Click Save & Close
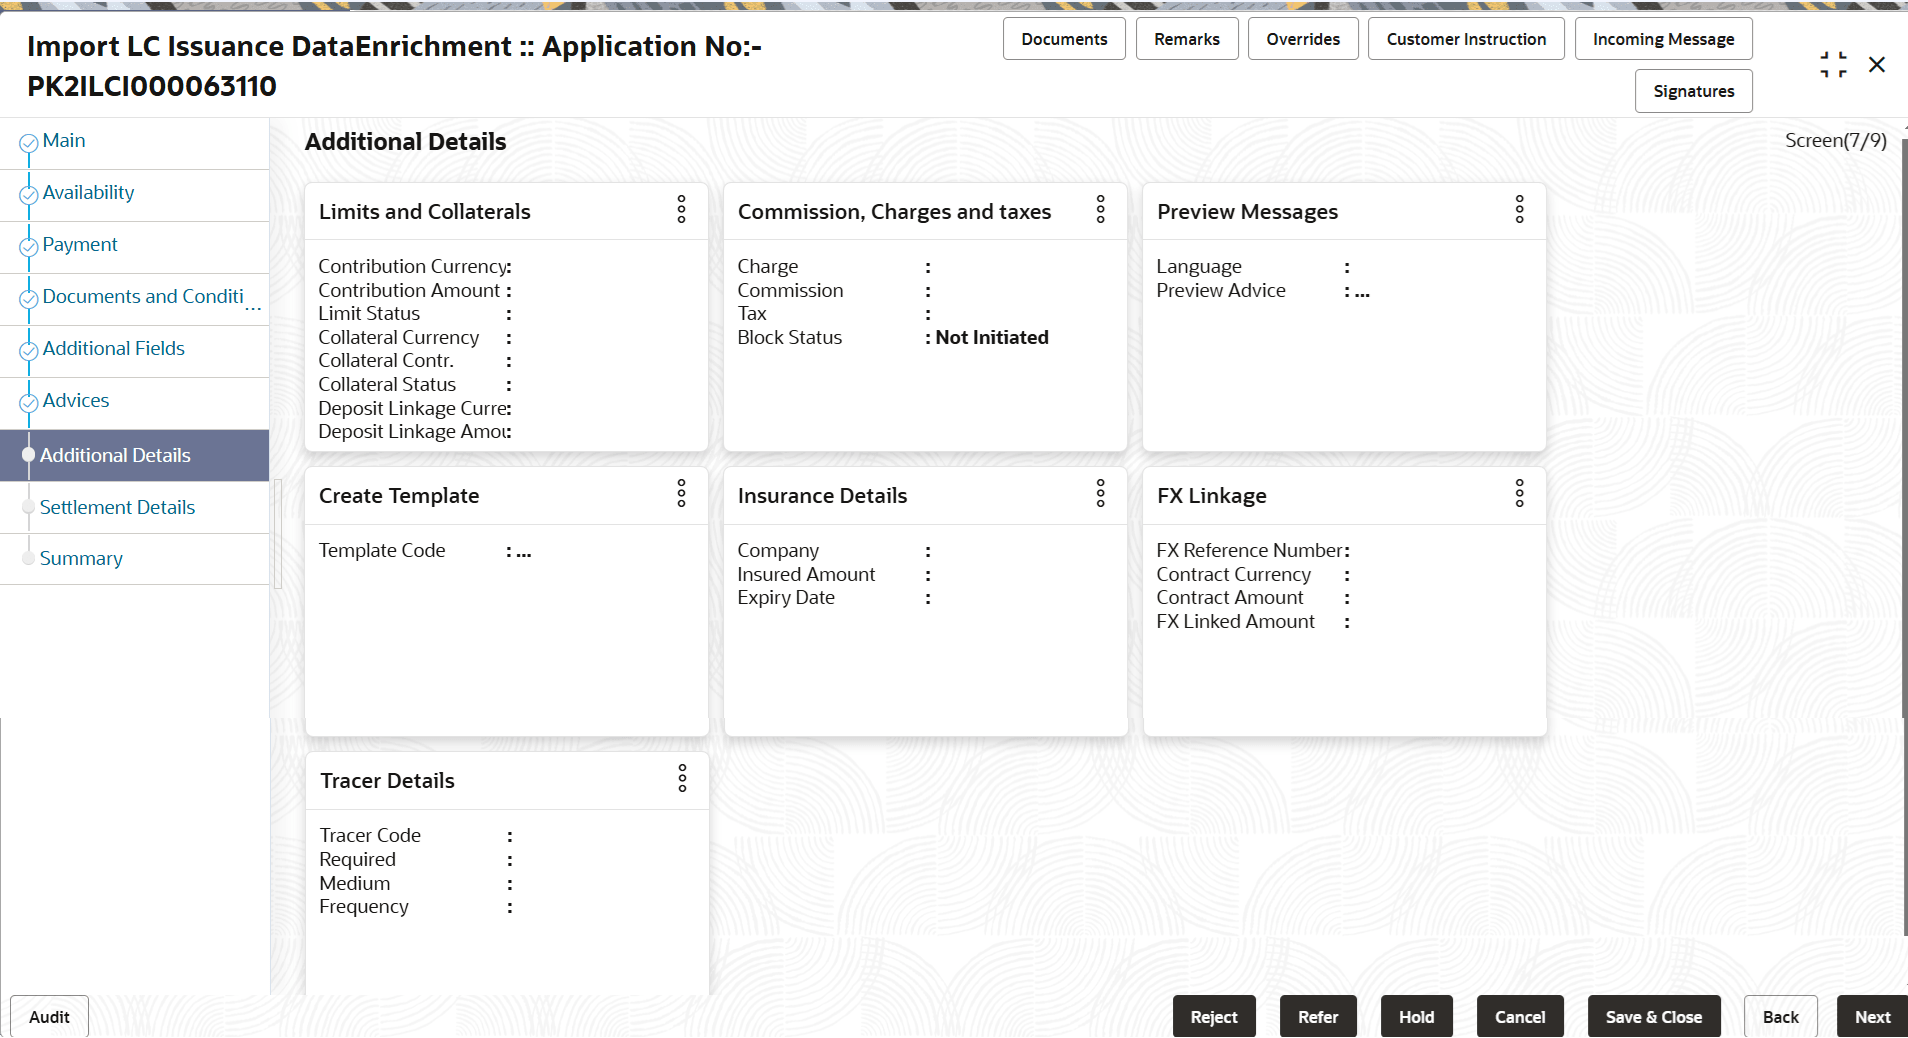 (1654, 1017)
